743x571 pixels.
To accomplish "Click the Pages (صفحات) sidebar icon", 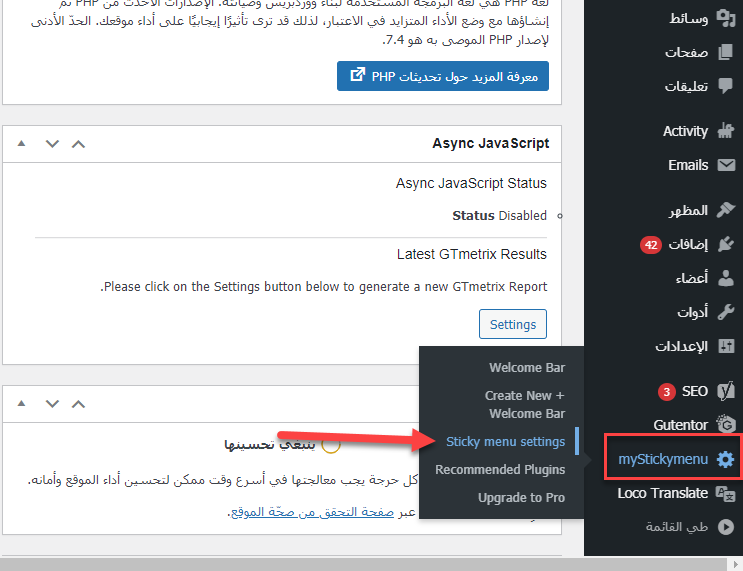I will 725,52.
